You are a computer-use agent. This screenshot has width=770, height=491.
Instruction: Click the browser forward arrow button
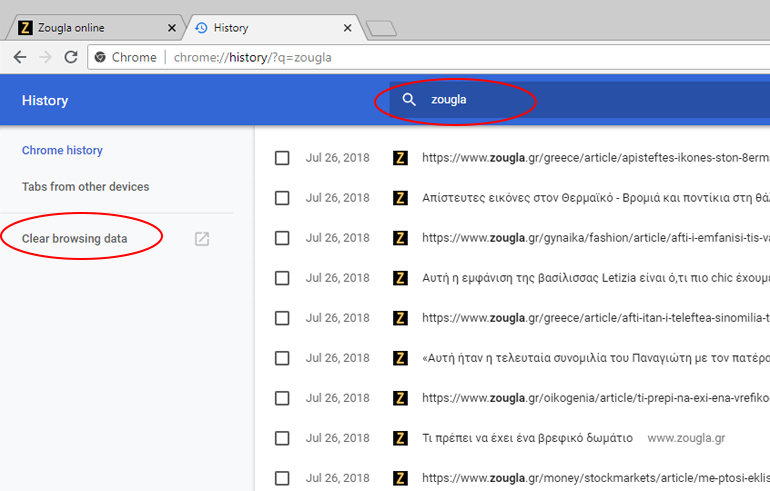45,57
